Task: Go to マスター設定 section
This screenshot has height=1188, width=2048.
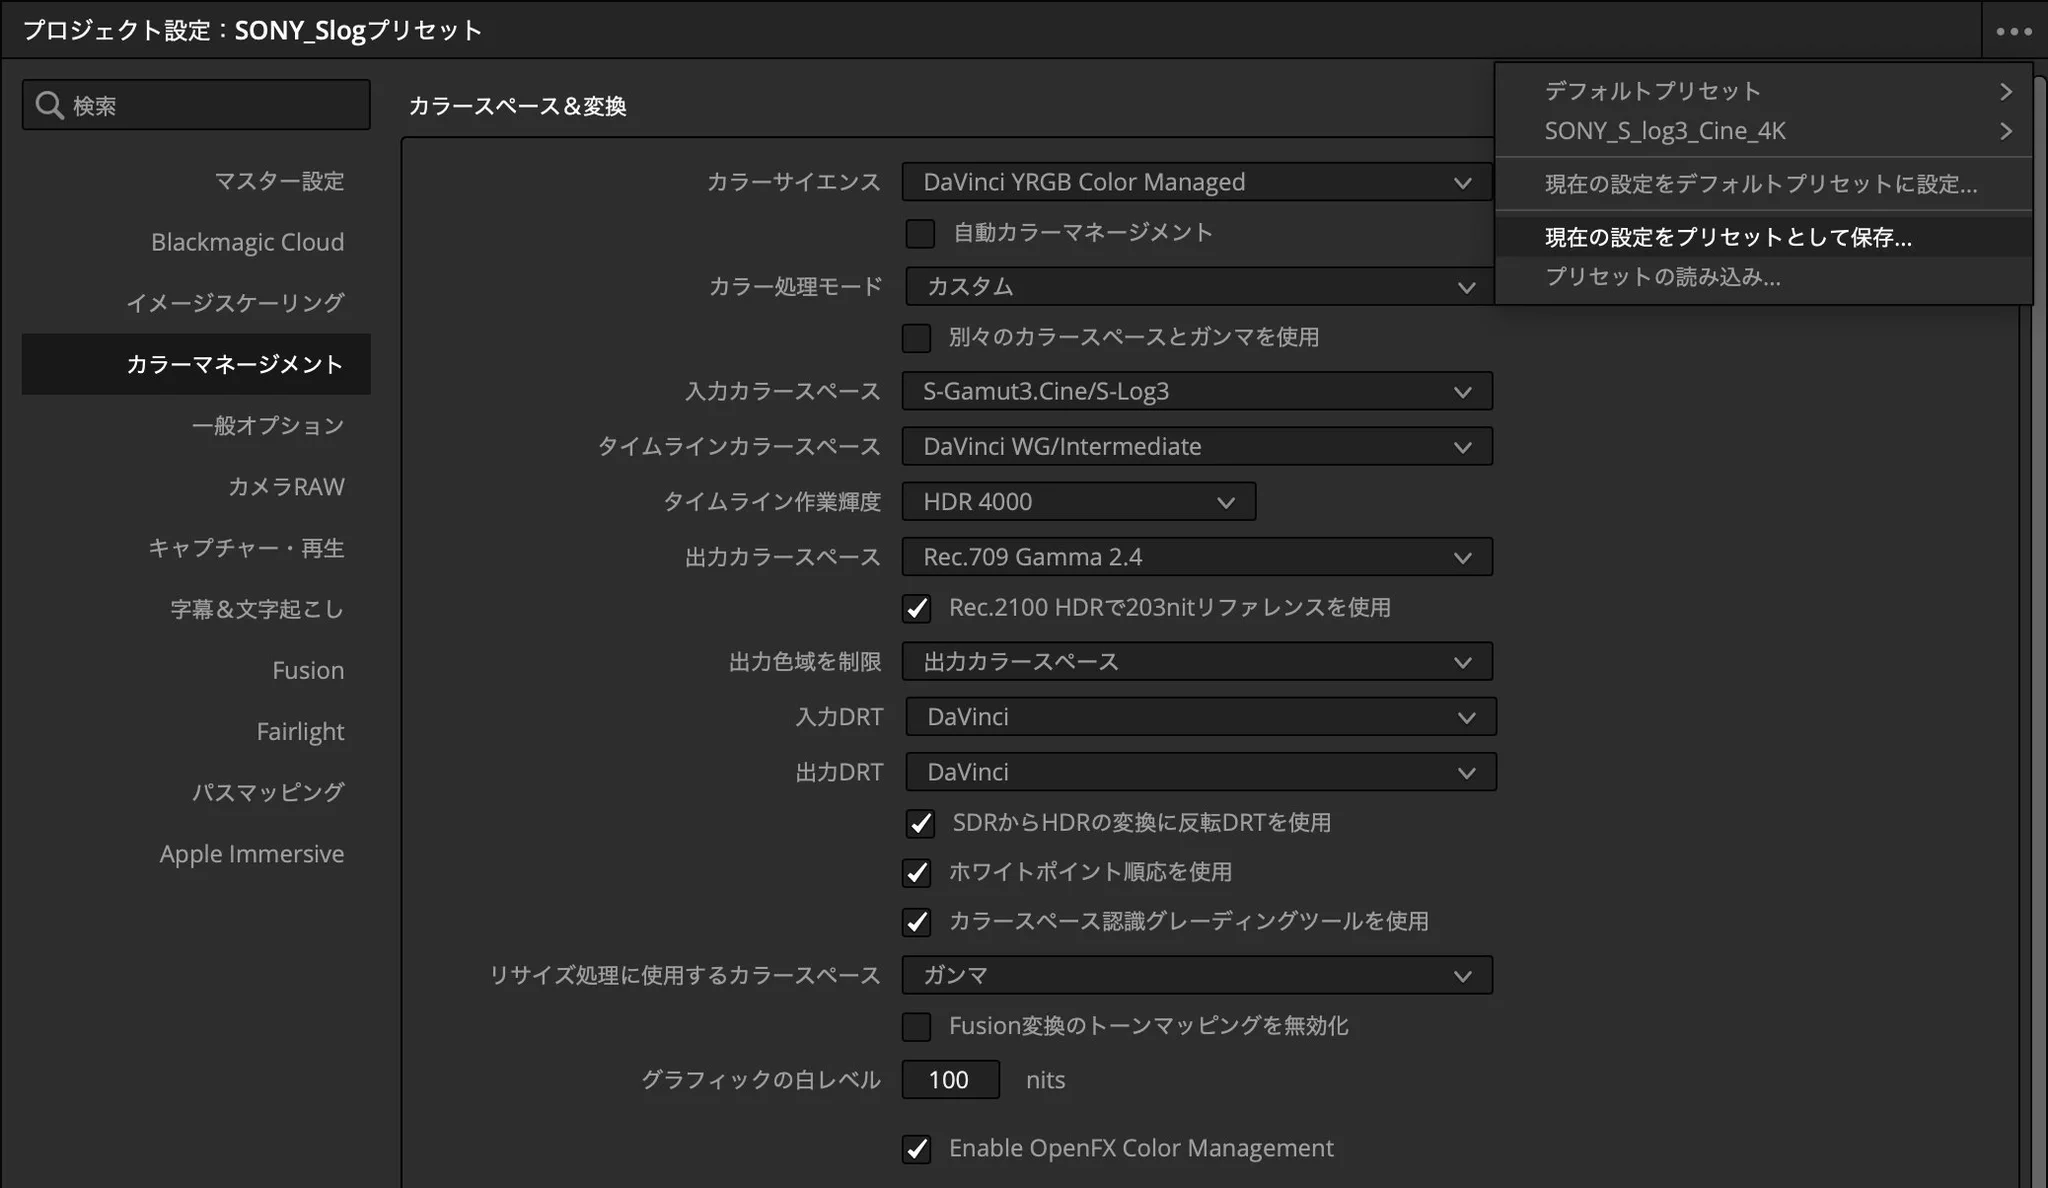Action: (x=196, y=181)
